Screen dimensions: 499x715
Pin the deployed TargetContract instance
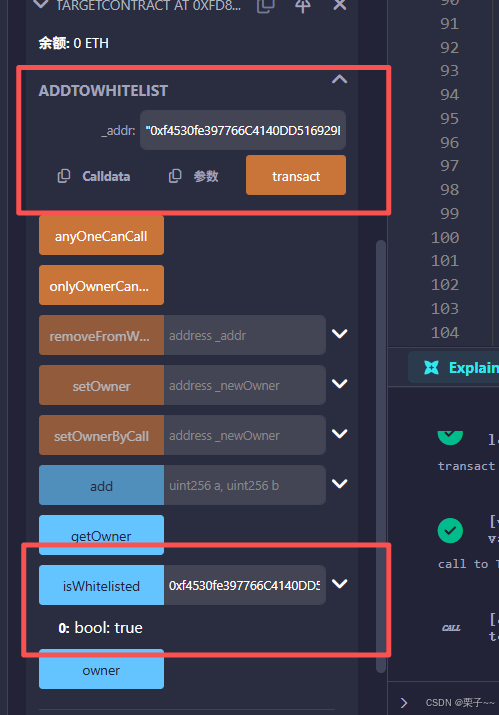pyautogui.click(x=302, y=5)
